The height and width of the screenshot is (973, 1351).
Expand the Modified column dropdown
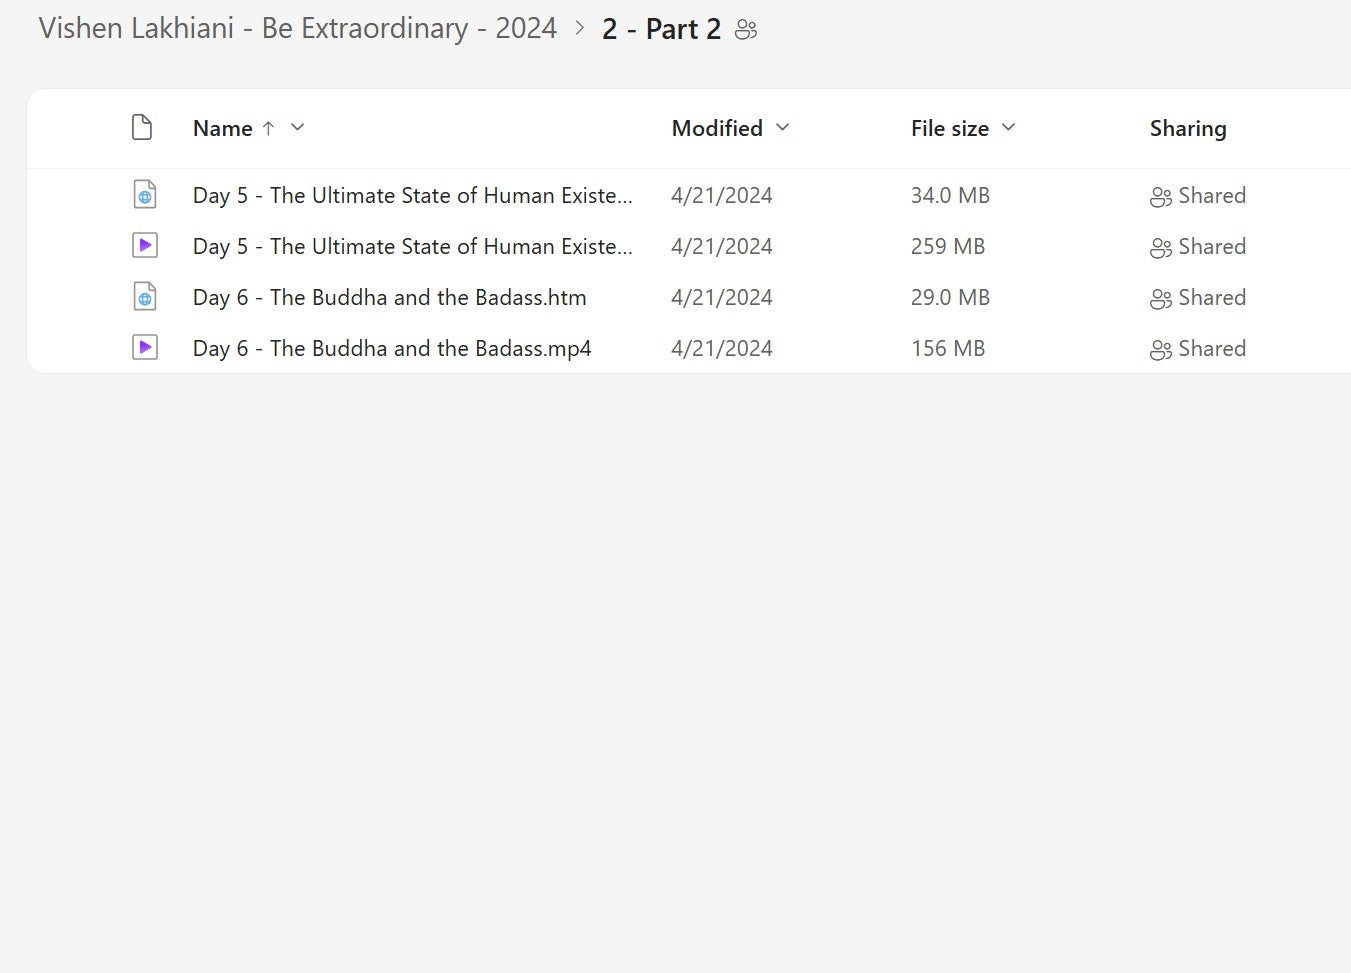point(783,127)
